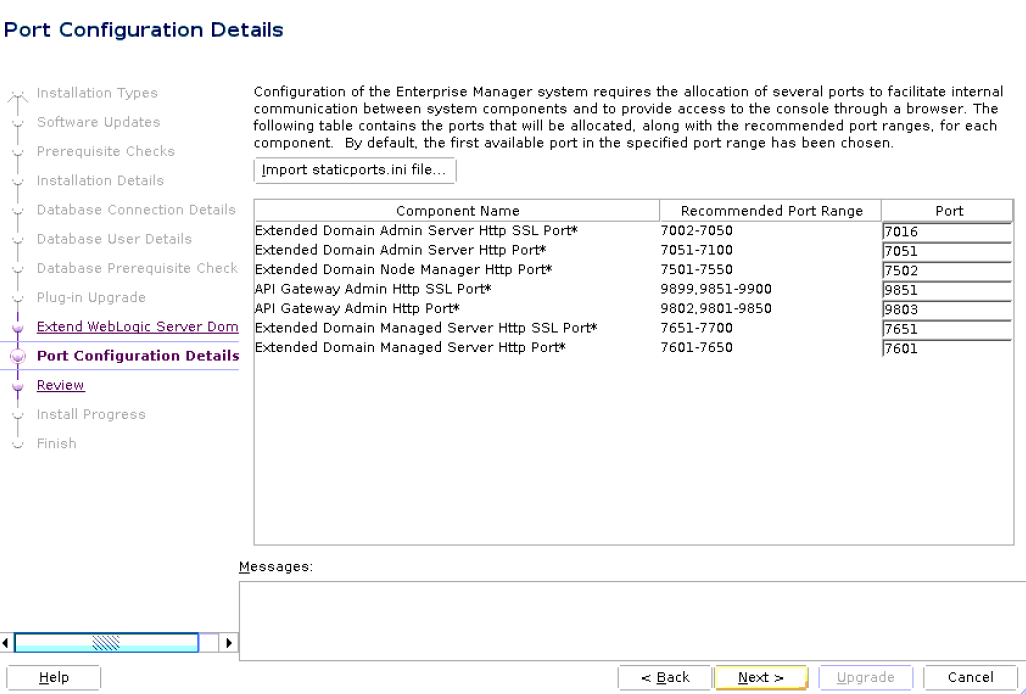This screenshot has width=1026, height=694.
Task: Open the Extend WebLogic Server Dom step
Action: tap(137, 327)
